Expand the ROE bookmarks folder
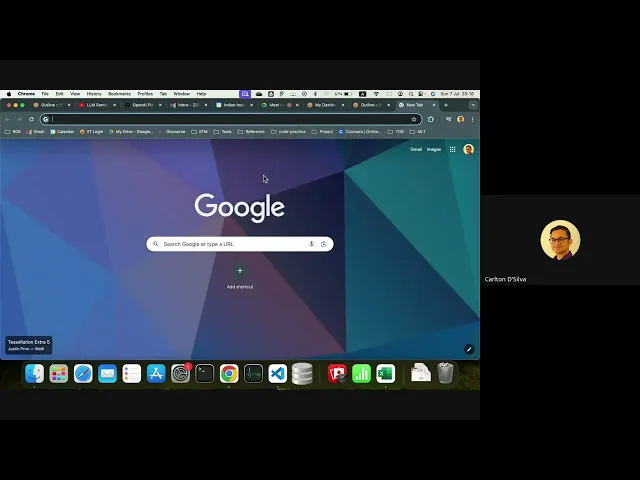This screenshot has height=480, width=640. (x=12, y=131)
